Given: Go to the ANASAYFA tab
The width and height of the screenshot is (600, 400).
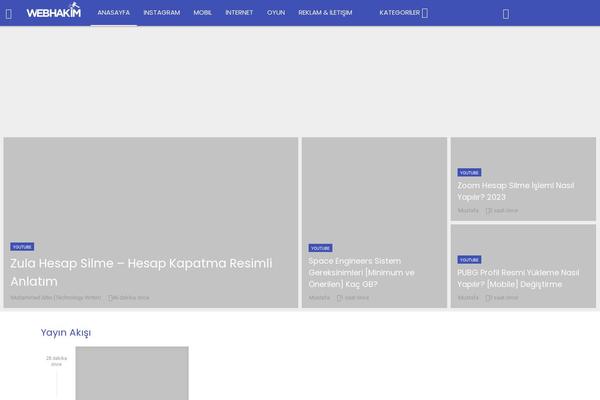Looking at the screenshot, I should 114,13.
